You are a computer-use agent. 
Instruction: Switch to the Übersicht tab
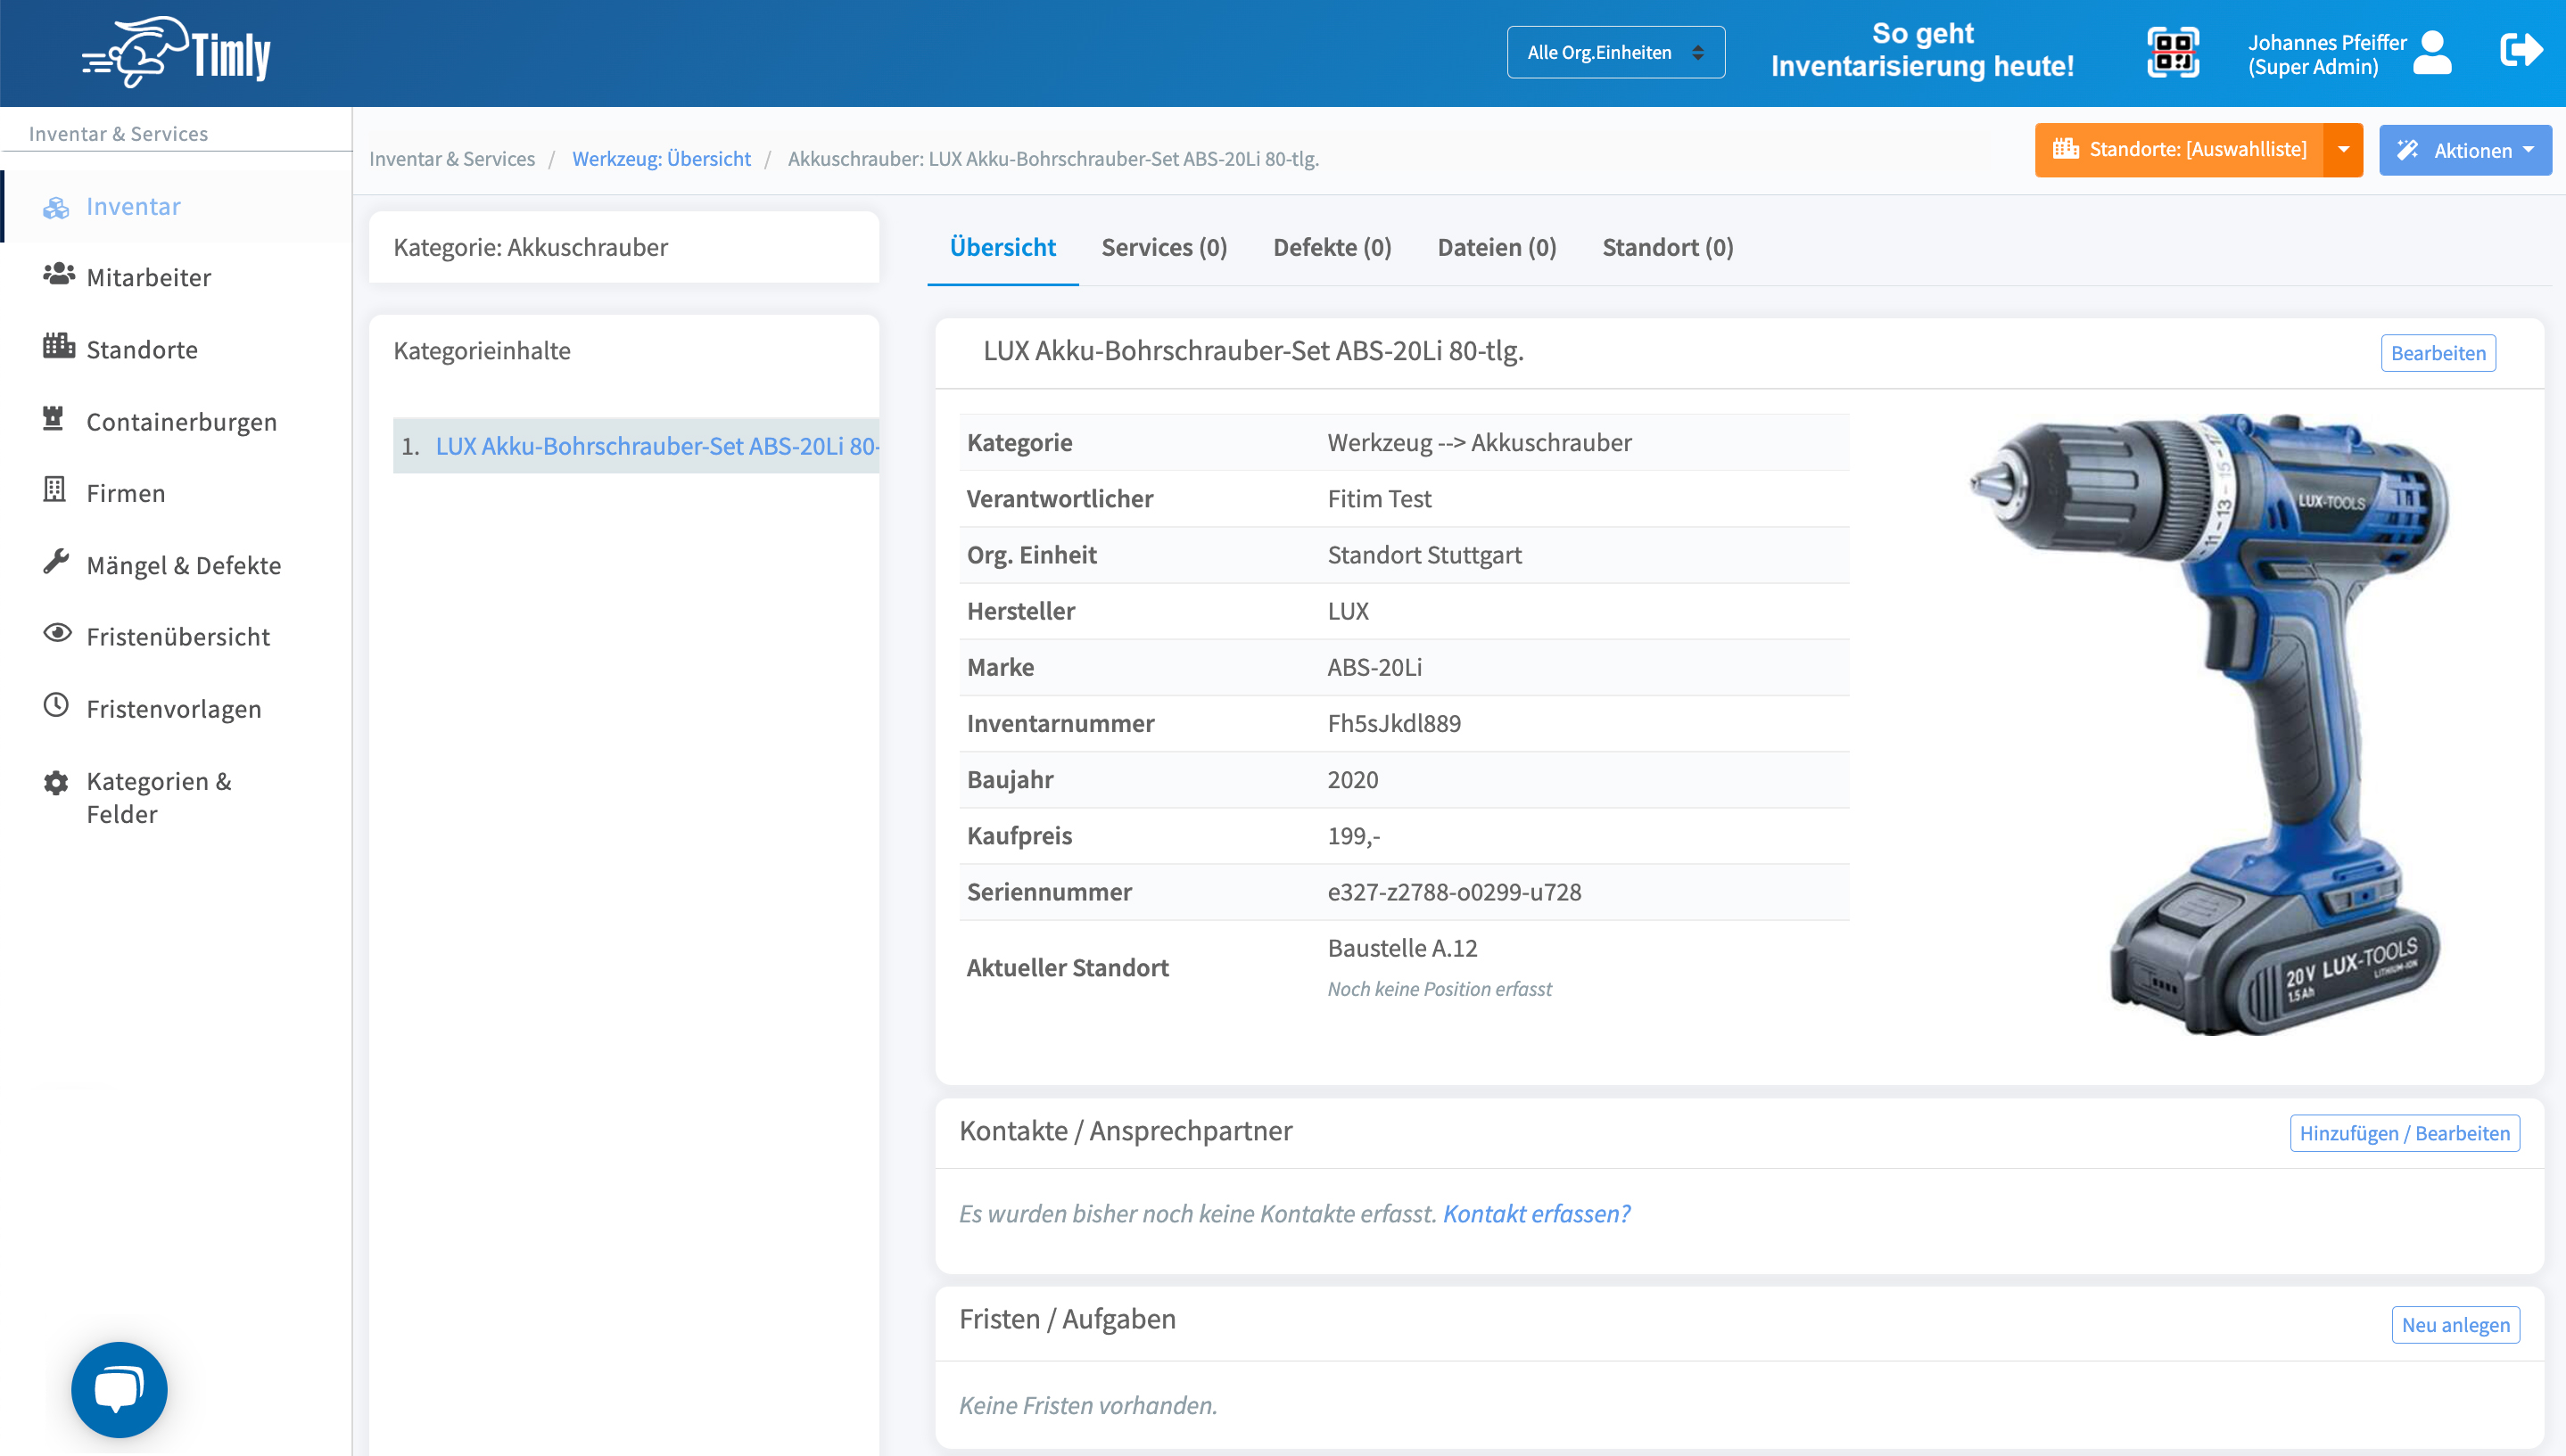coord(1002,248)
